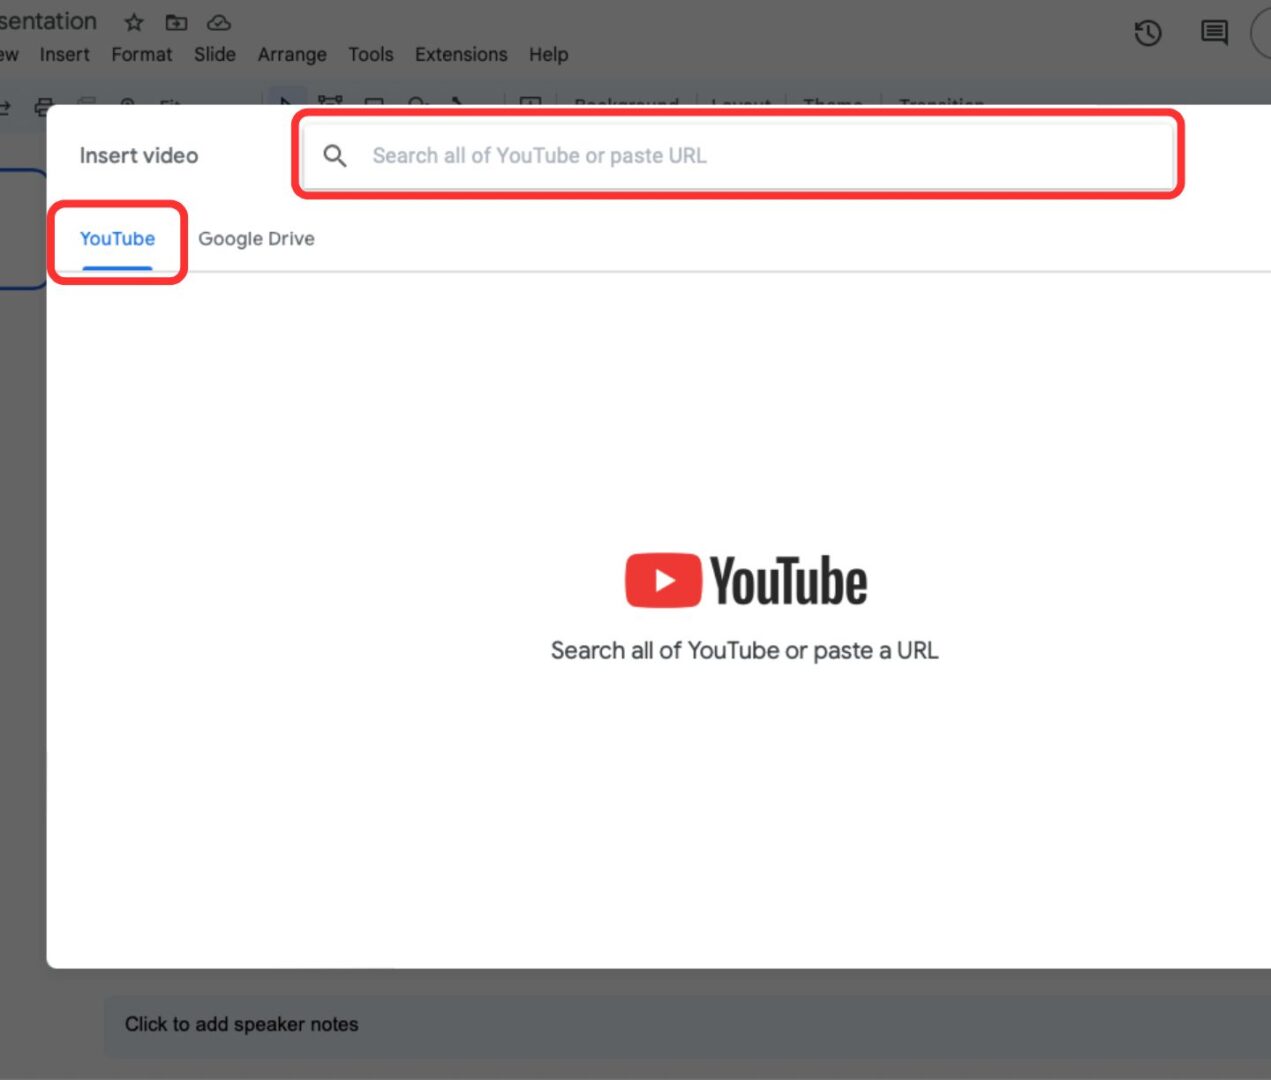Open version history via clock icon
The width and height of the screenshot is (1271, 1080).
click(x=1148, y=33)
